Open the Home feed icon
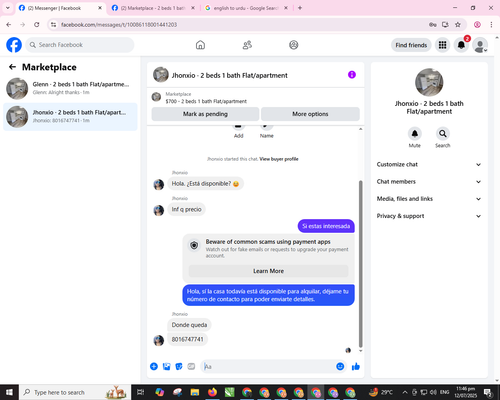The height and width of the screenshot is (400, 500). coord(200,45)
